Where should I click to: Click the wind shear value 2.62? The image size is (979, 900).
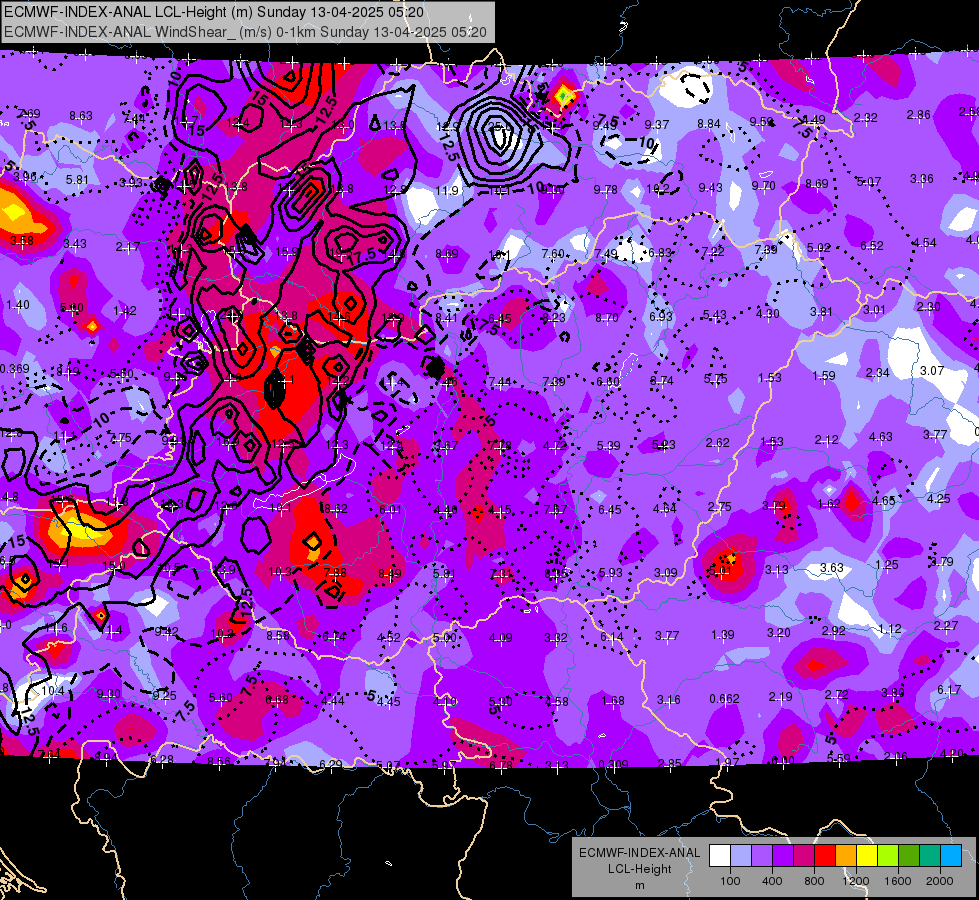pyautogui.click(x=718, y=442)
